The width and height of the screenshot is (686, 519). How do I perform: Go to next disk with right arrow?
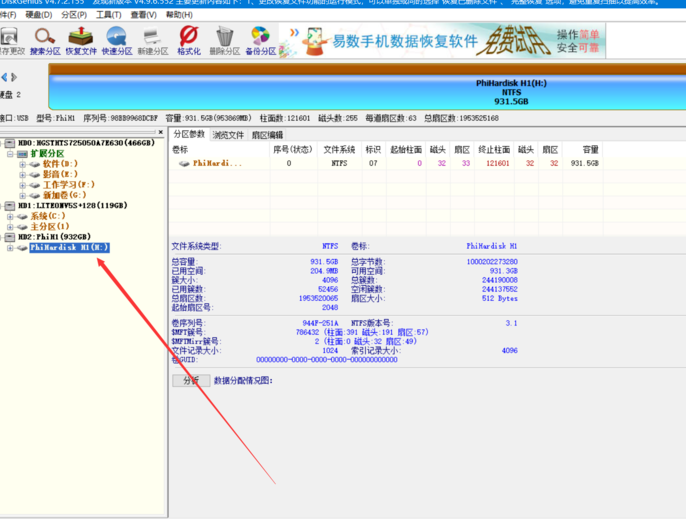click(14, 77)
